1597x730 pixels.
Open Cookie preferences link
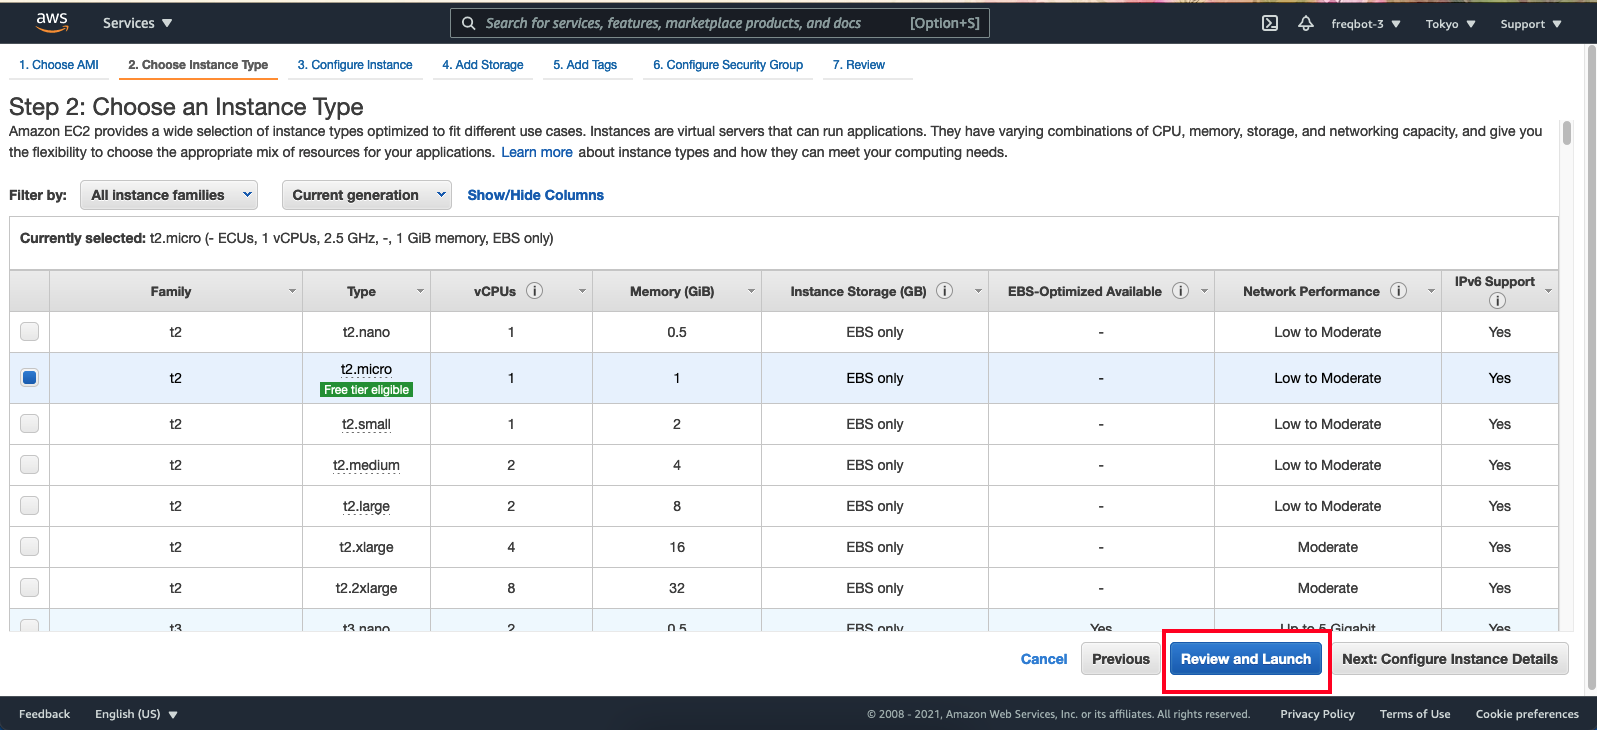point(1527,714)
